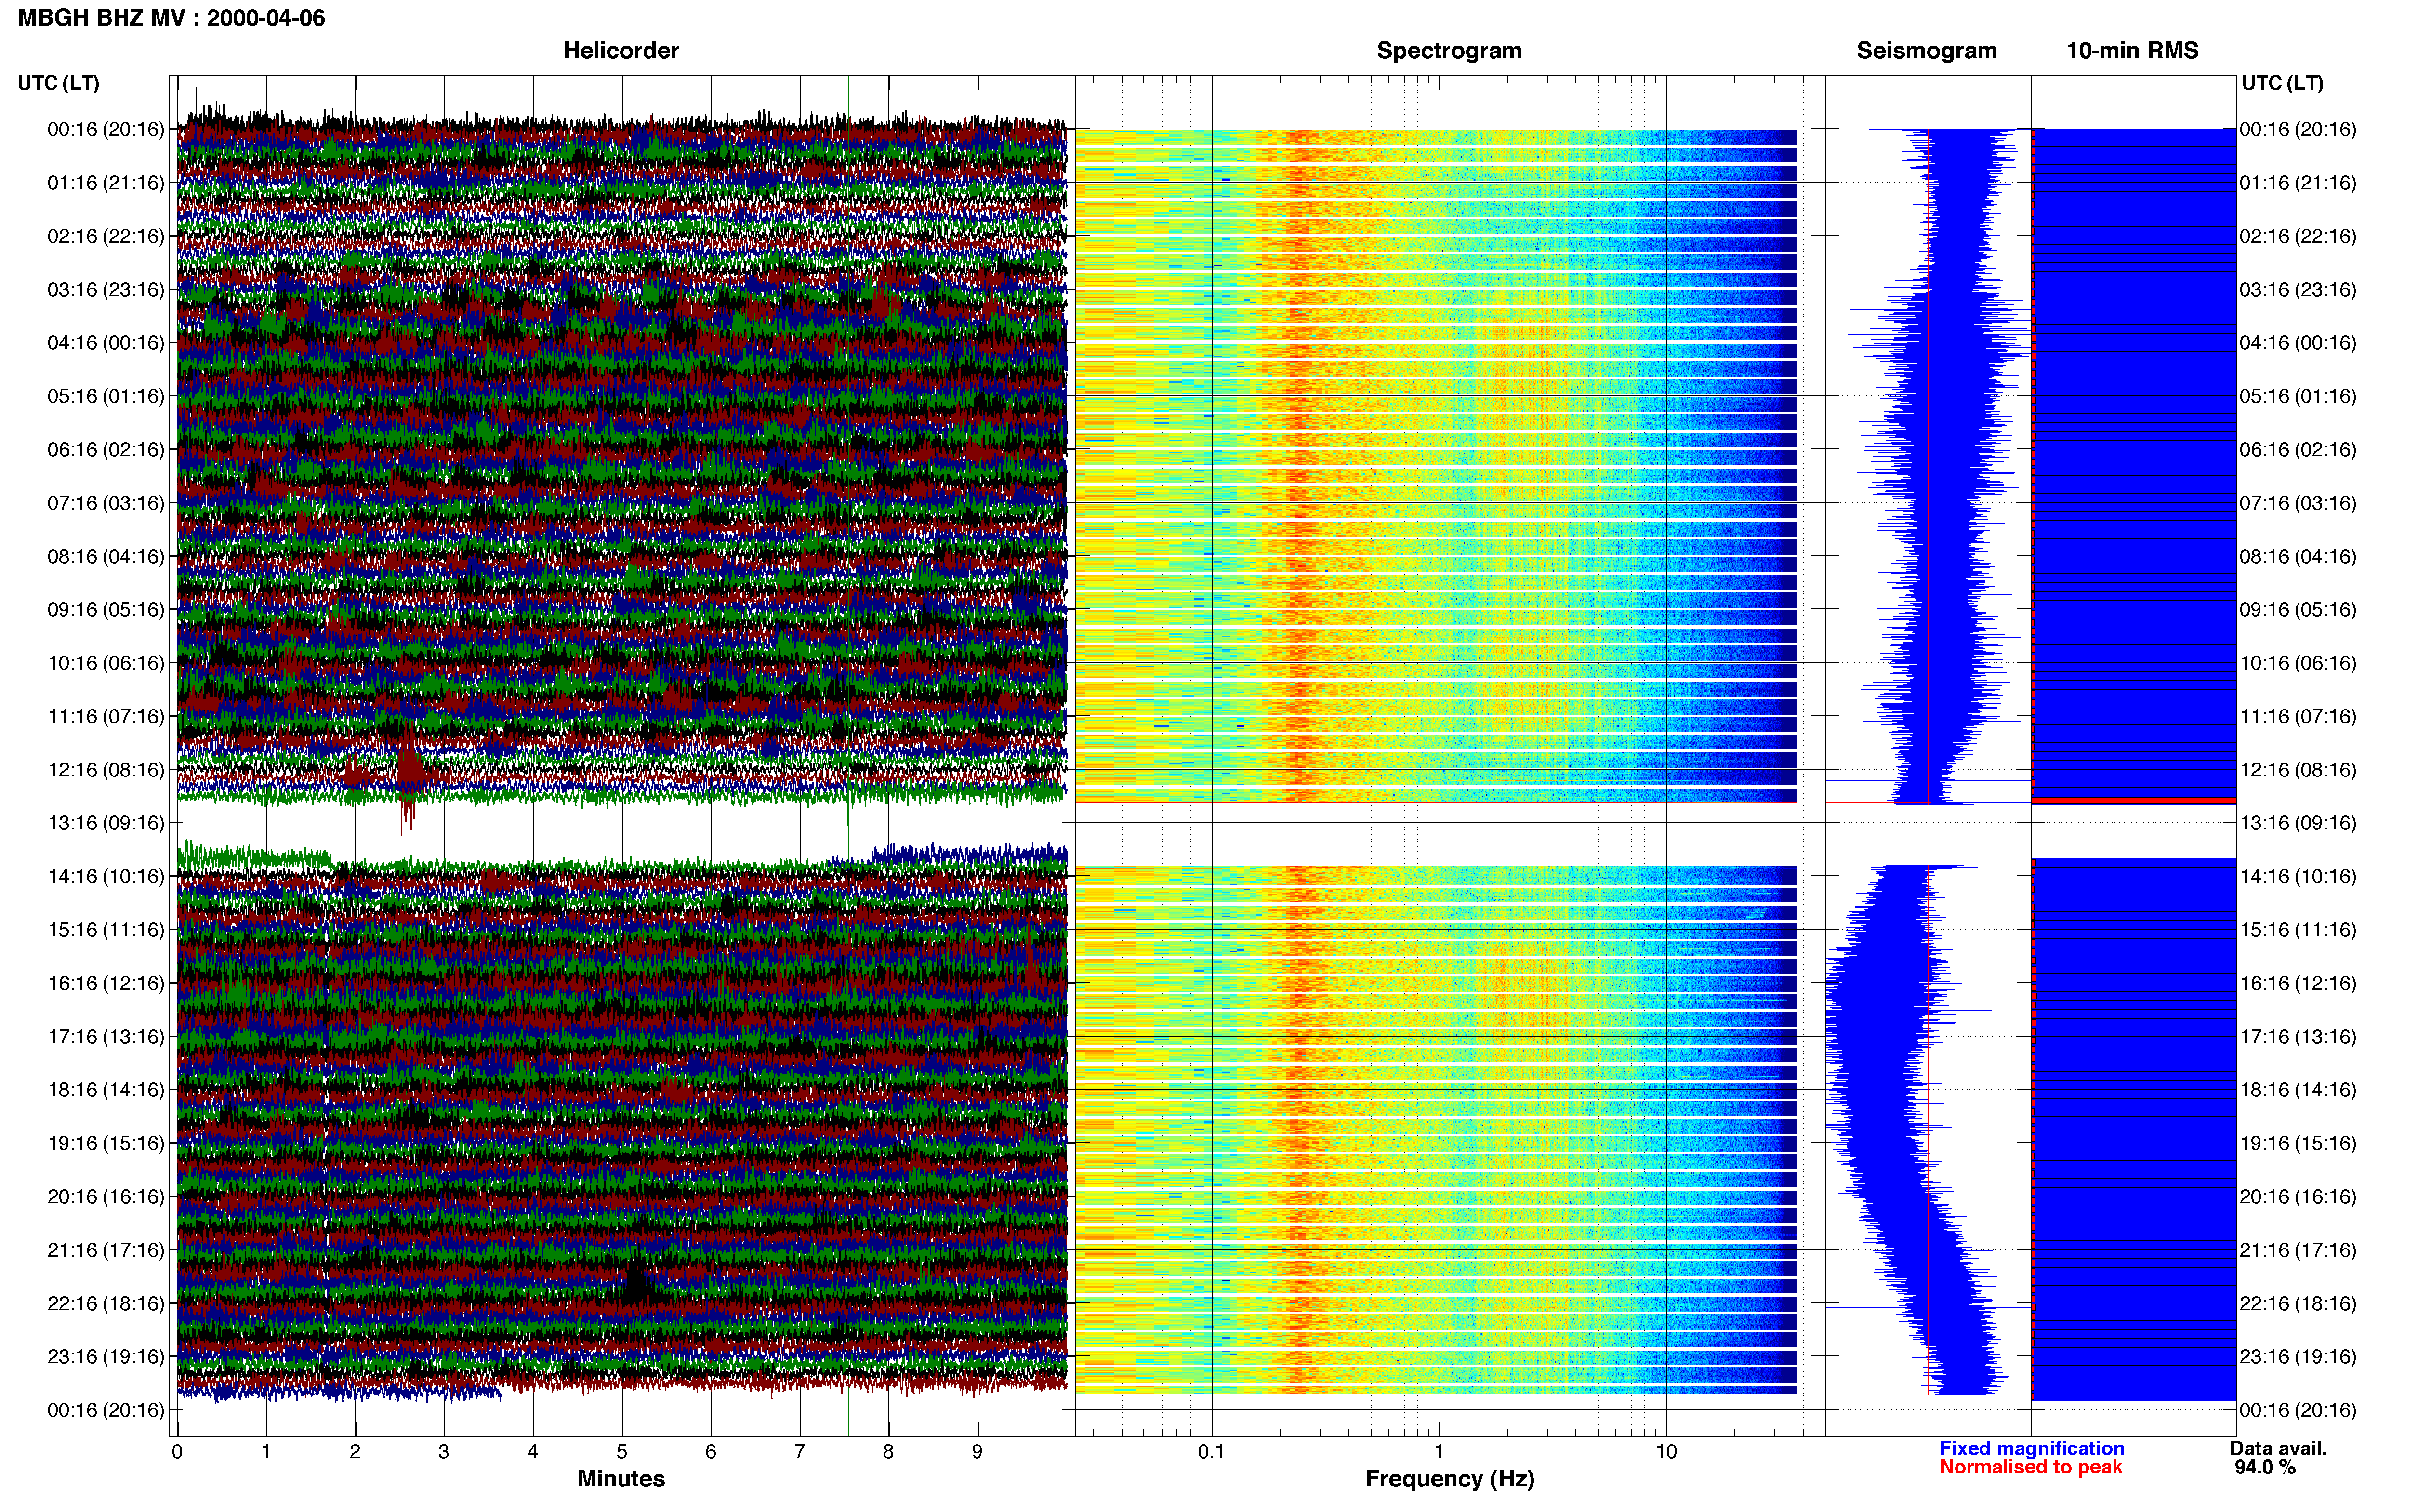The image size is (2418, 1512).
Task: Click the '9' tick on Minutes axis
Action: pos(977,1452)
